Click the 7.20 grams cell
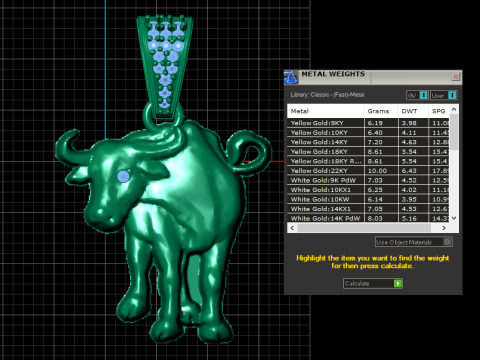The width and height of the screenshot is (480, 360). pos(381,142)
